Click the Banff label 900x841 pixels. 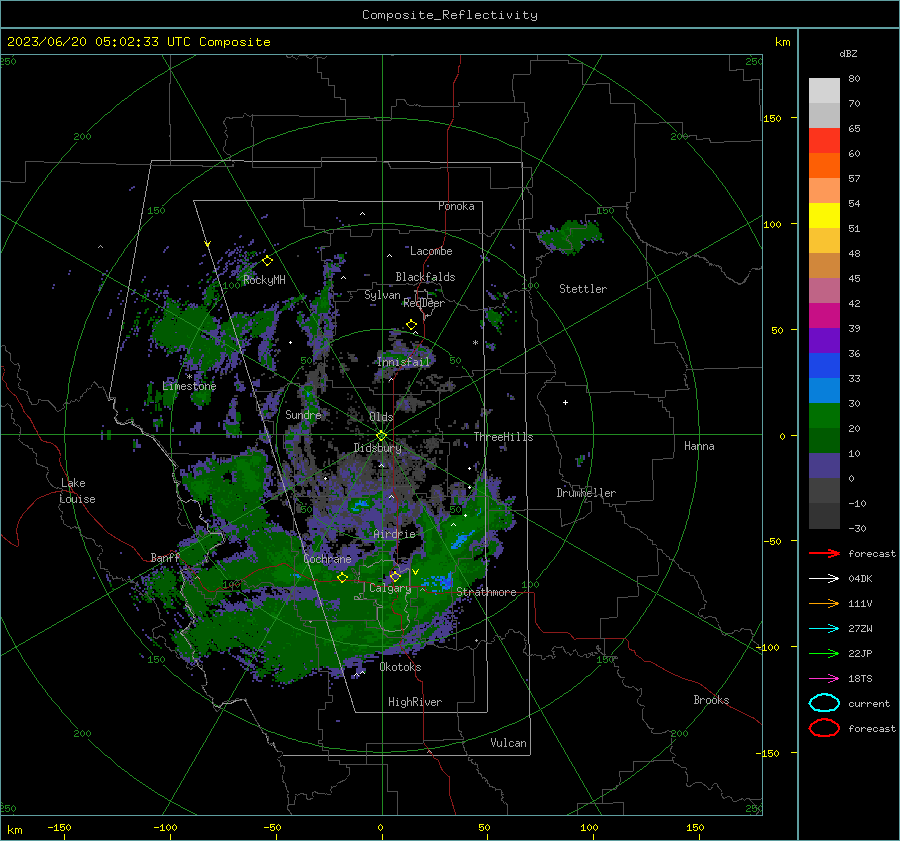(x=165, y=558)
